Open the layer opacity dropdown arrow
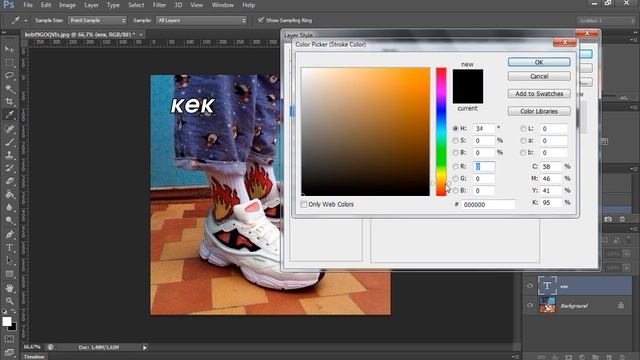Viewport: 640px width, 360px height. point(627,253)
